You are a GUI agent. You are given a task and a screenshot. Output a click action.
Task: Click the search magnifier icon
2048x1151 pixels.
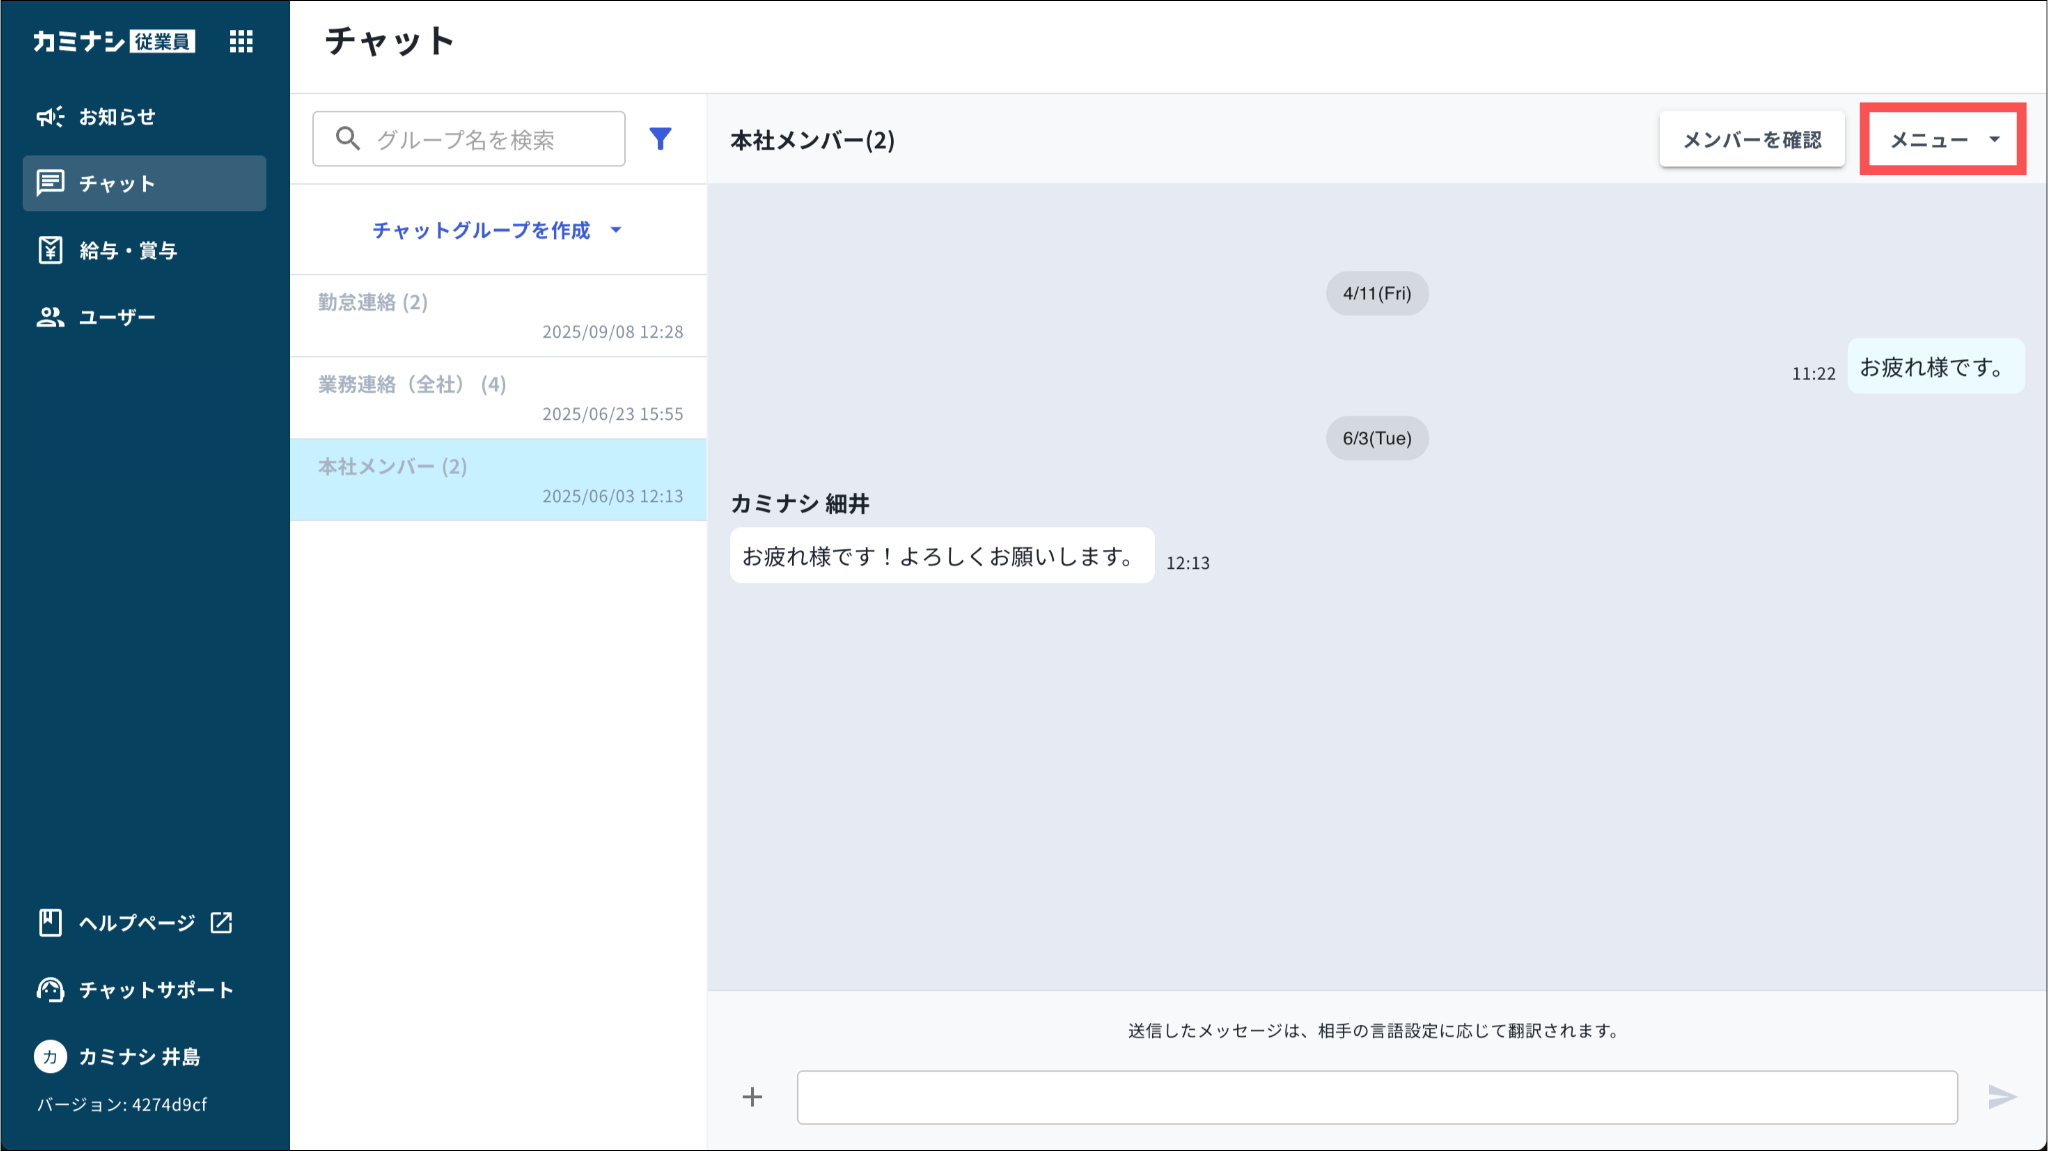tap(347, 139)
